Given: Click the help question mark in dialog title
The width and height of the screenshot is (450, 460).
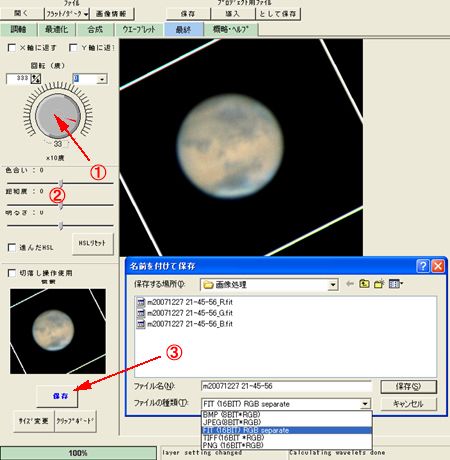Looking at the screenshot, I should pyautogui.click(x=423, y=266).
